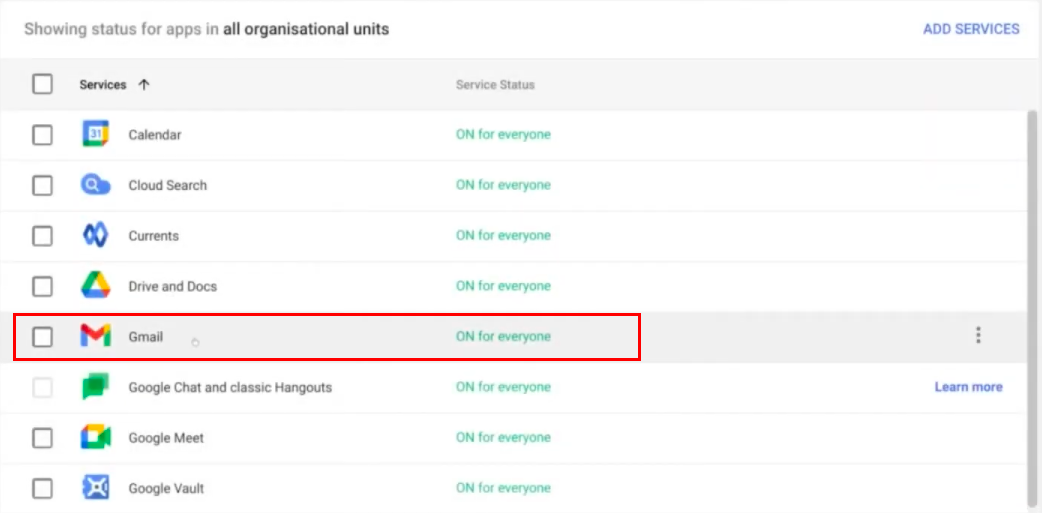
Task: Click 'ON for everyone' in Currents row
Action: (503, 236)
